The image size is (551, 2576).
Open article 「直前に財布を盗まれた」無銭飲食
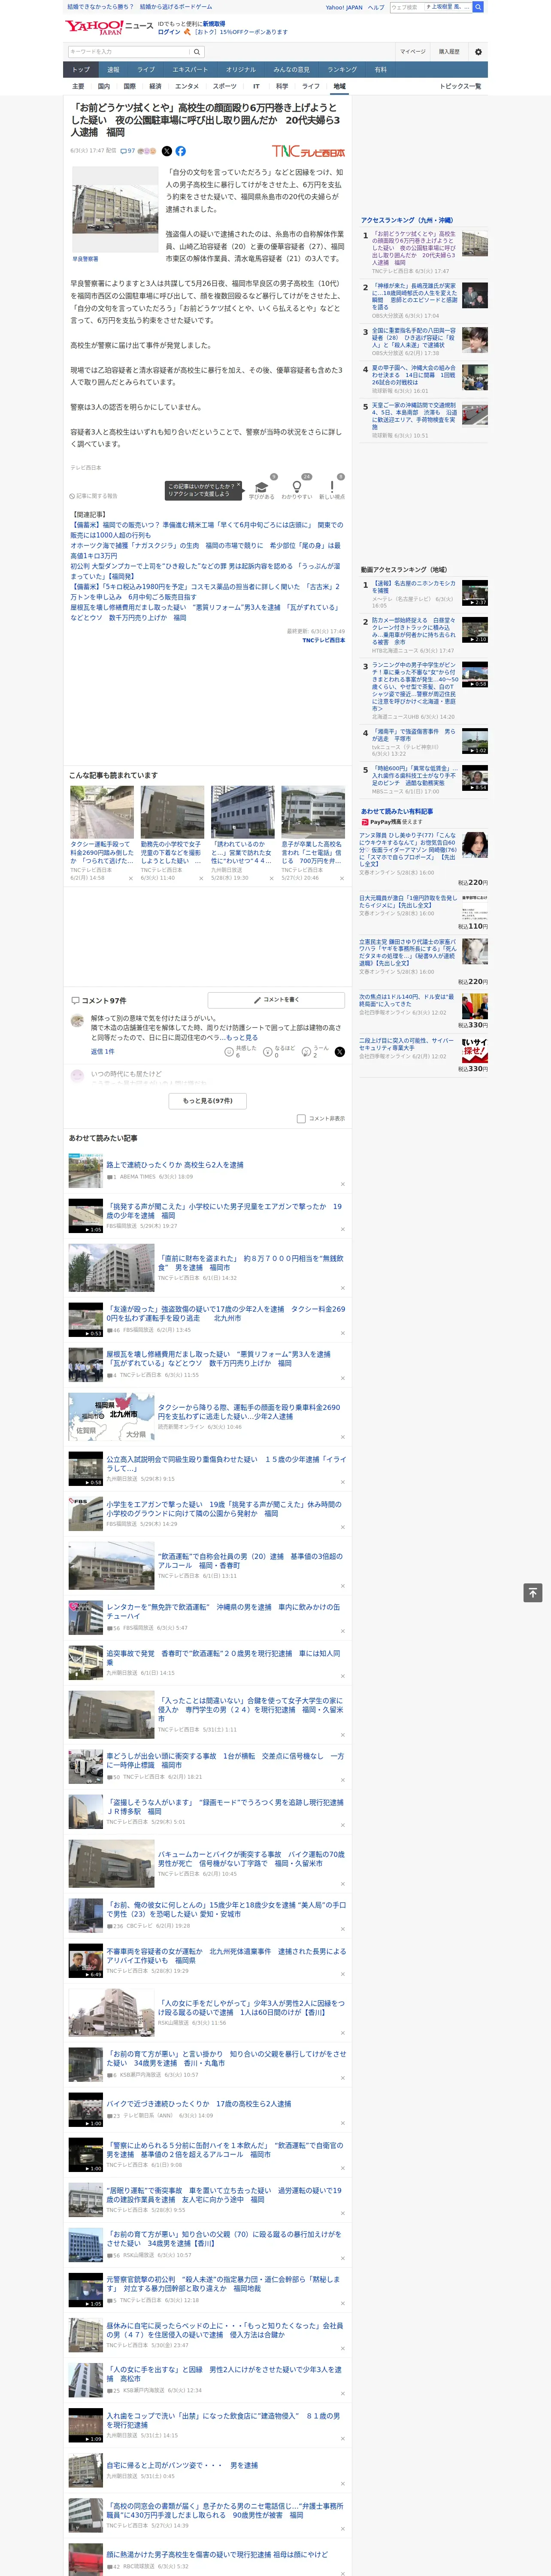pyautogui.click(x=250, y=1263)
